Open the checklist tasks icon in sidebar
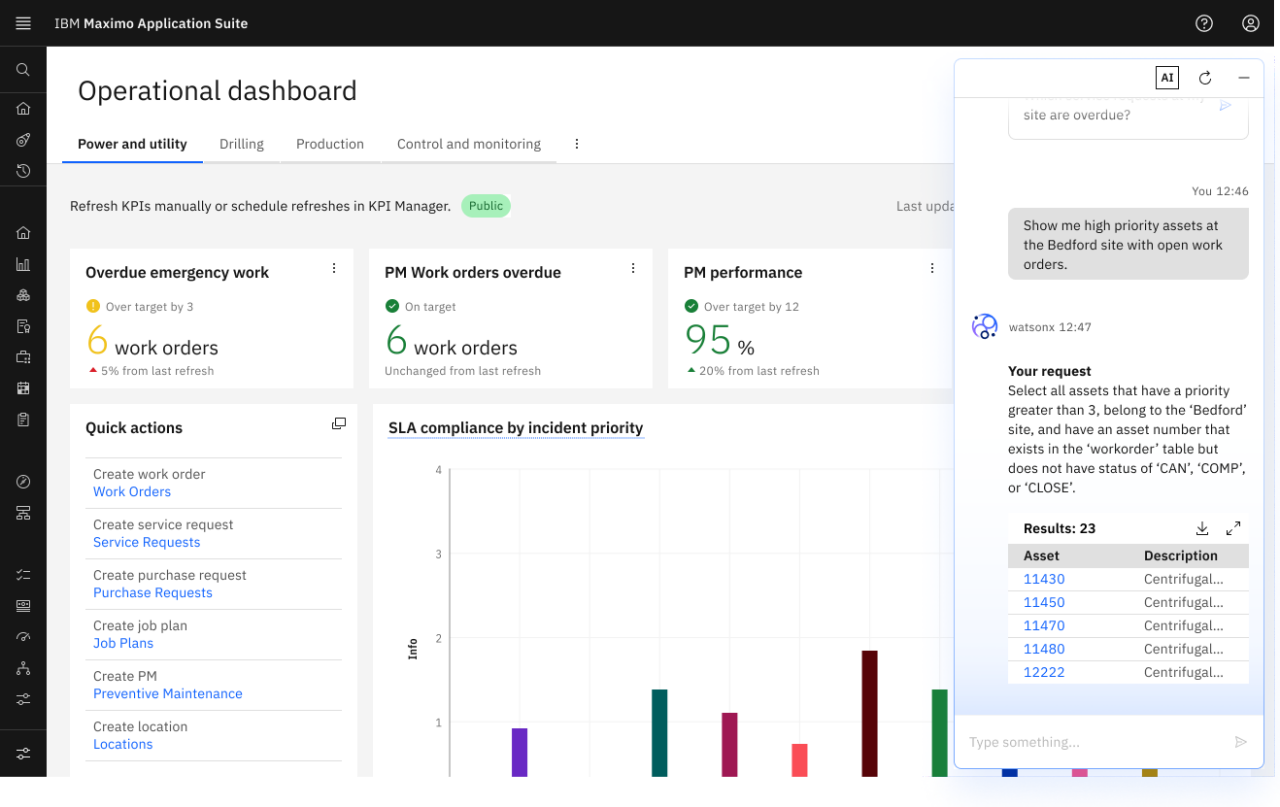1280x807 pixels. pyautogui.click(x=23, y=575)
